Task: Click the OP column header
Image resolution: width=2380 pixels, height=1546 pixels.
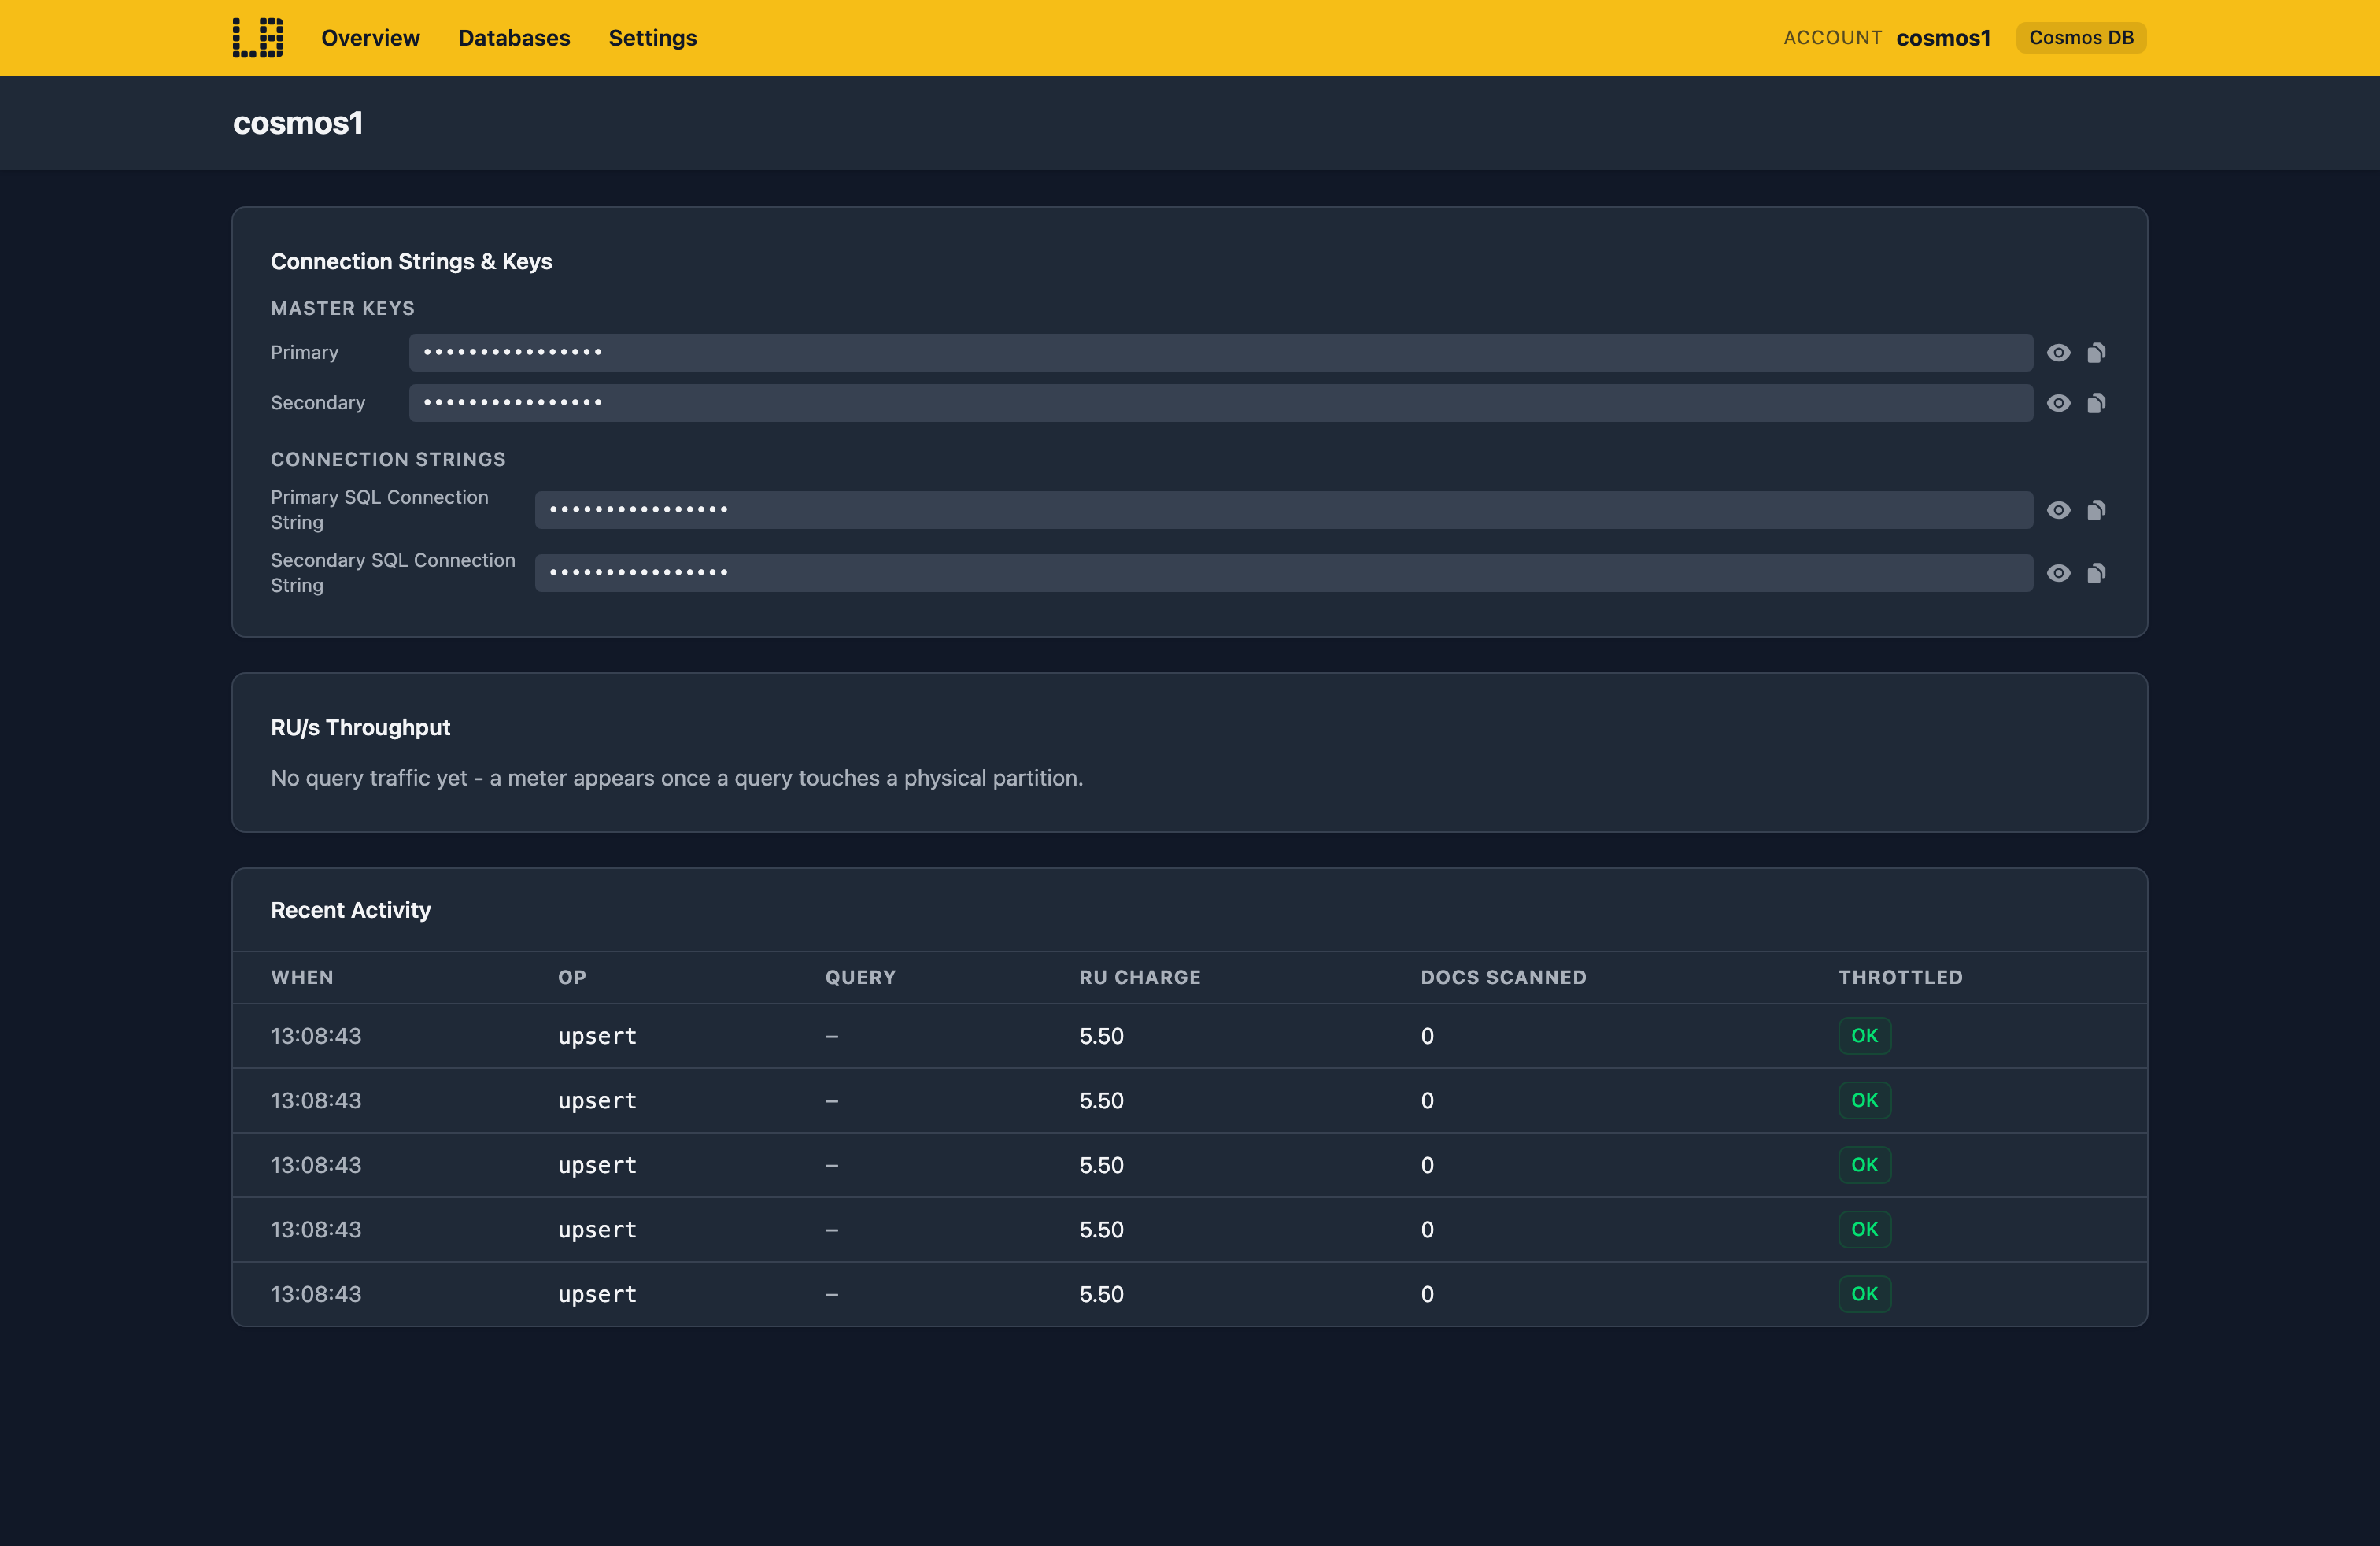Action: click(x=572, y=978)
